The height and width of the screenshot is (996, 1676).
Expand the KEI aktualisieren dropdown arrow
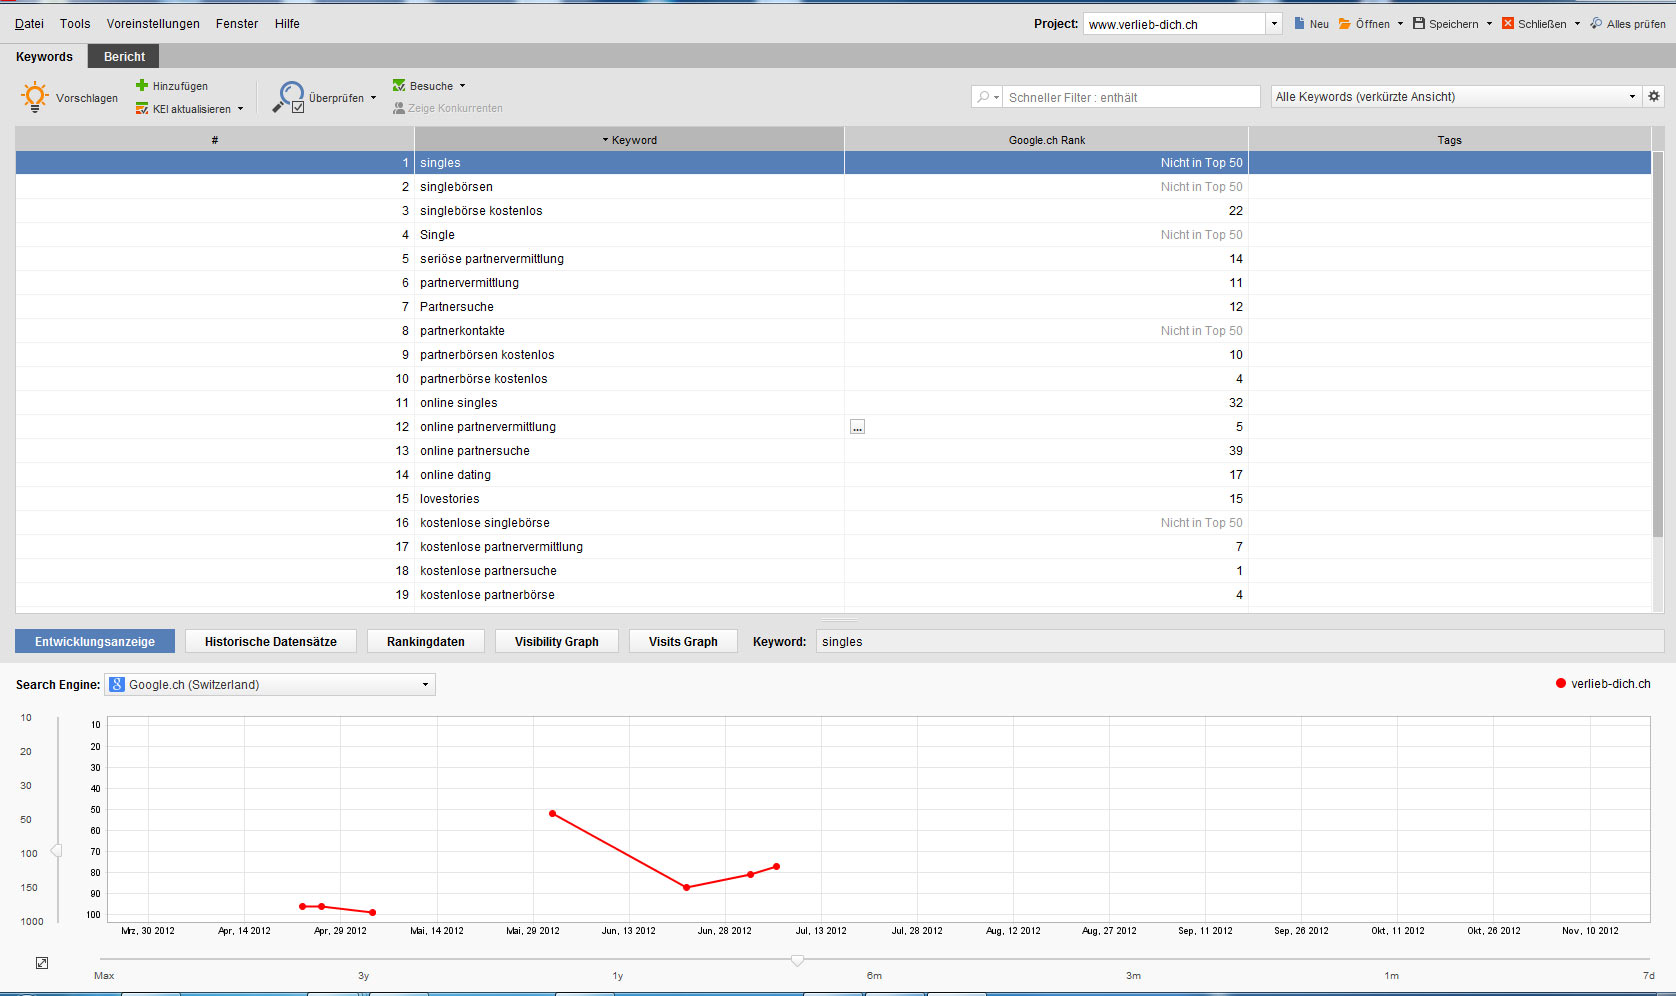pyautogui.click(x=240, y=109)
